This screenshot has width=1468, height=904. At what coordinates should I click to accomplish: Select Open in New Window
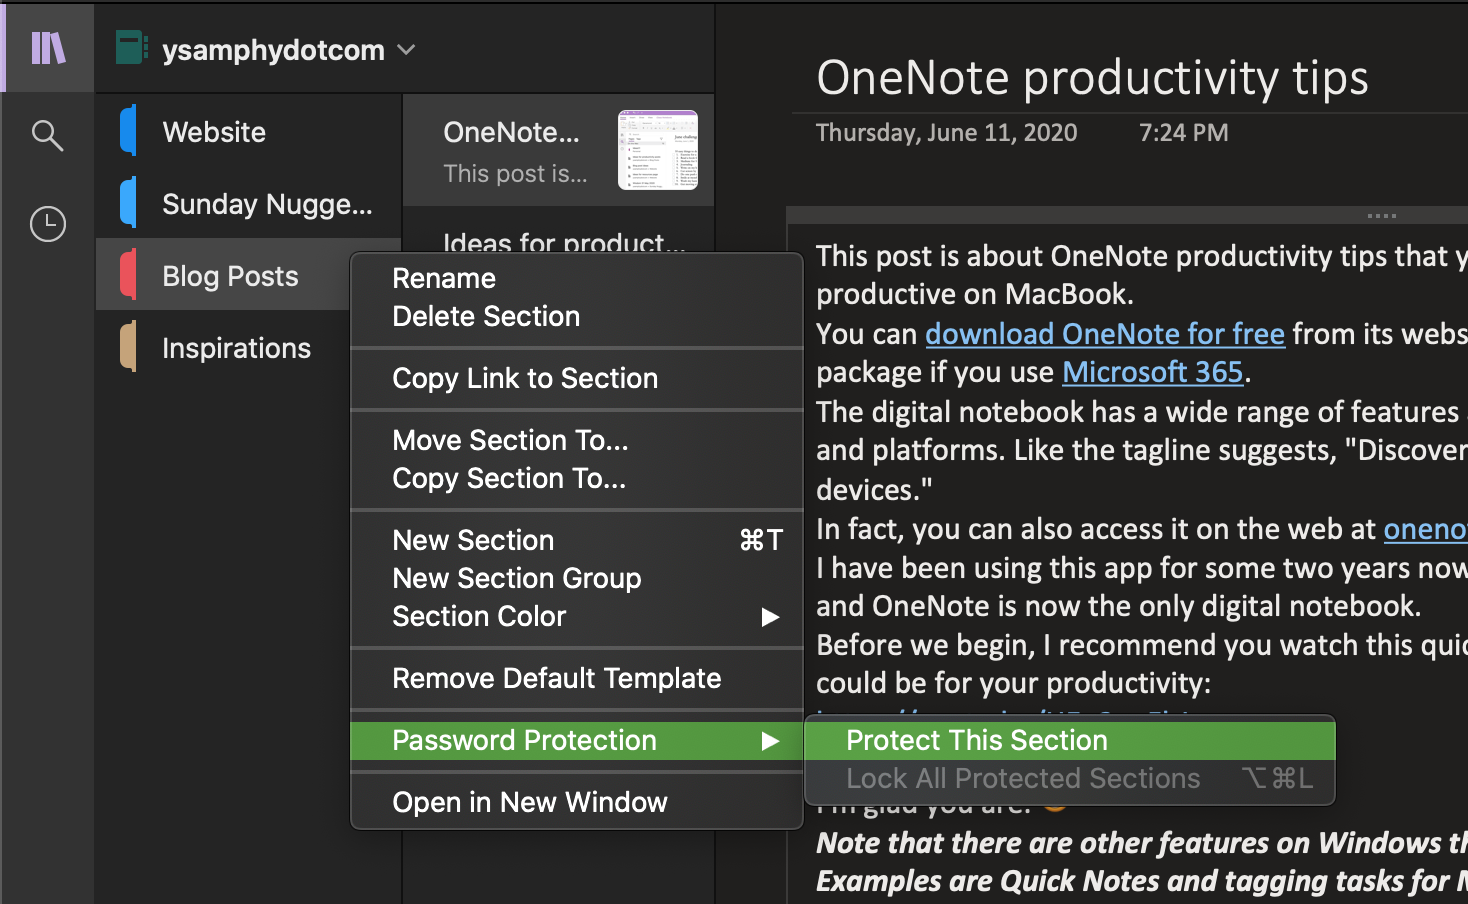point(577,802)
